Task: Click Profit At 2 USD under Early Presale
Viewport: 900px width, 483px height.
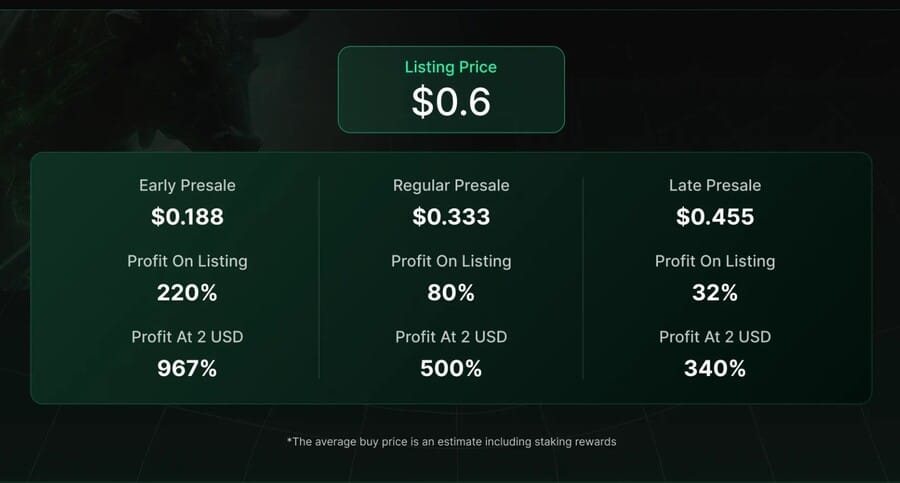Action: (x=187, y=337)
